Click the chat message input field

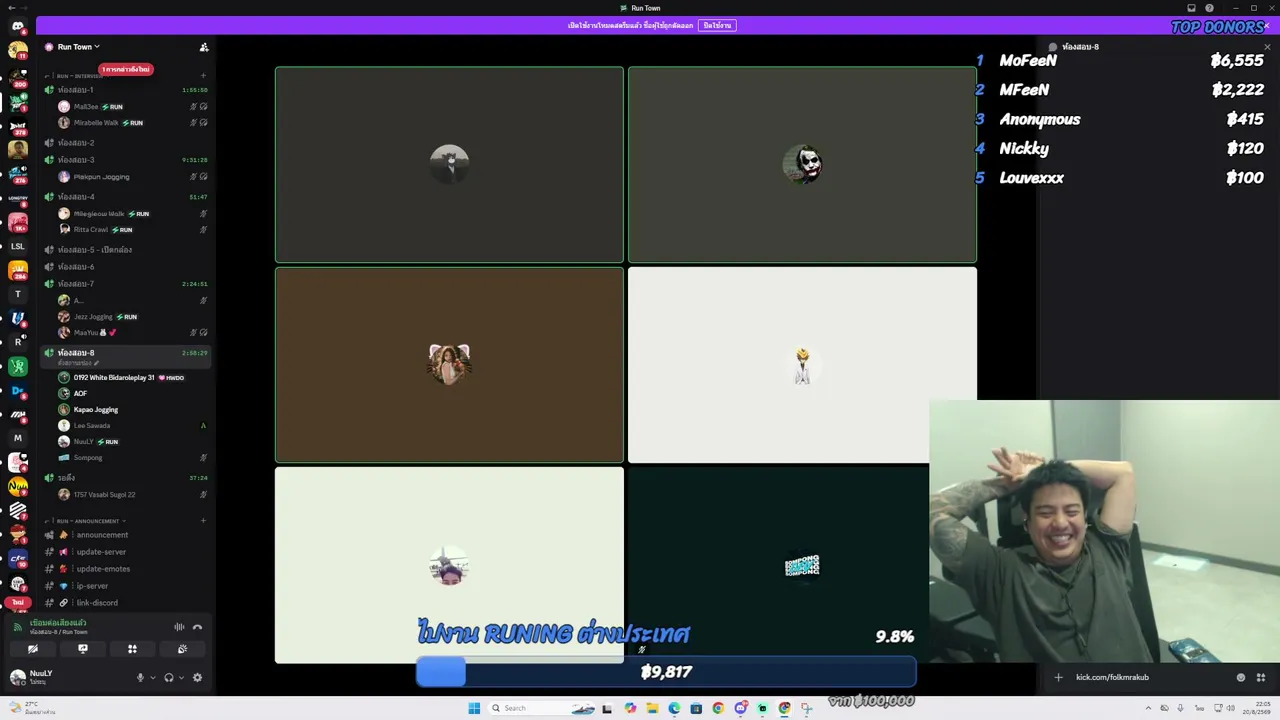[1150, 677]
